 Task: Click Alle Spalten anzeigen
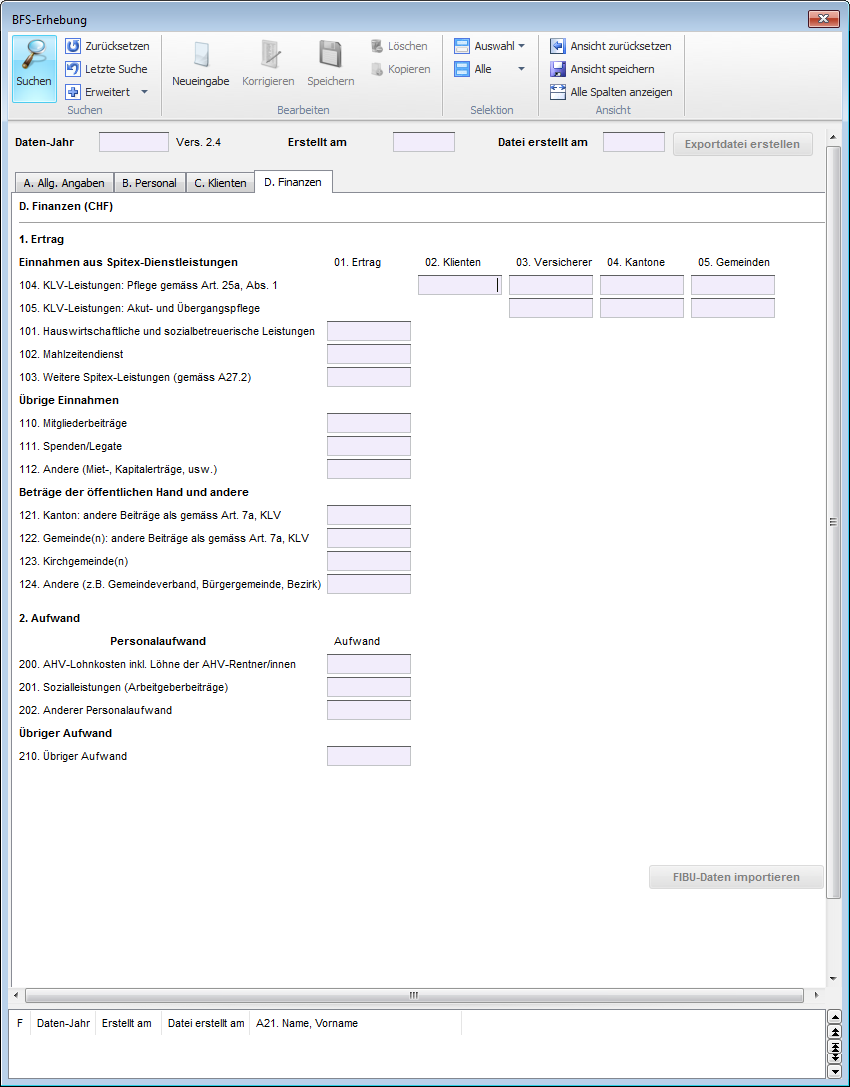click(x=612, y=92)
